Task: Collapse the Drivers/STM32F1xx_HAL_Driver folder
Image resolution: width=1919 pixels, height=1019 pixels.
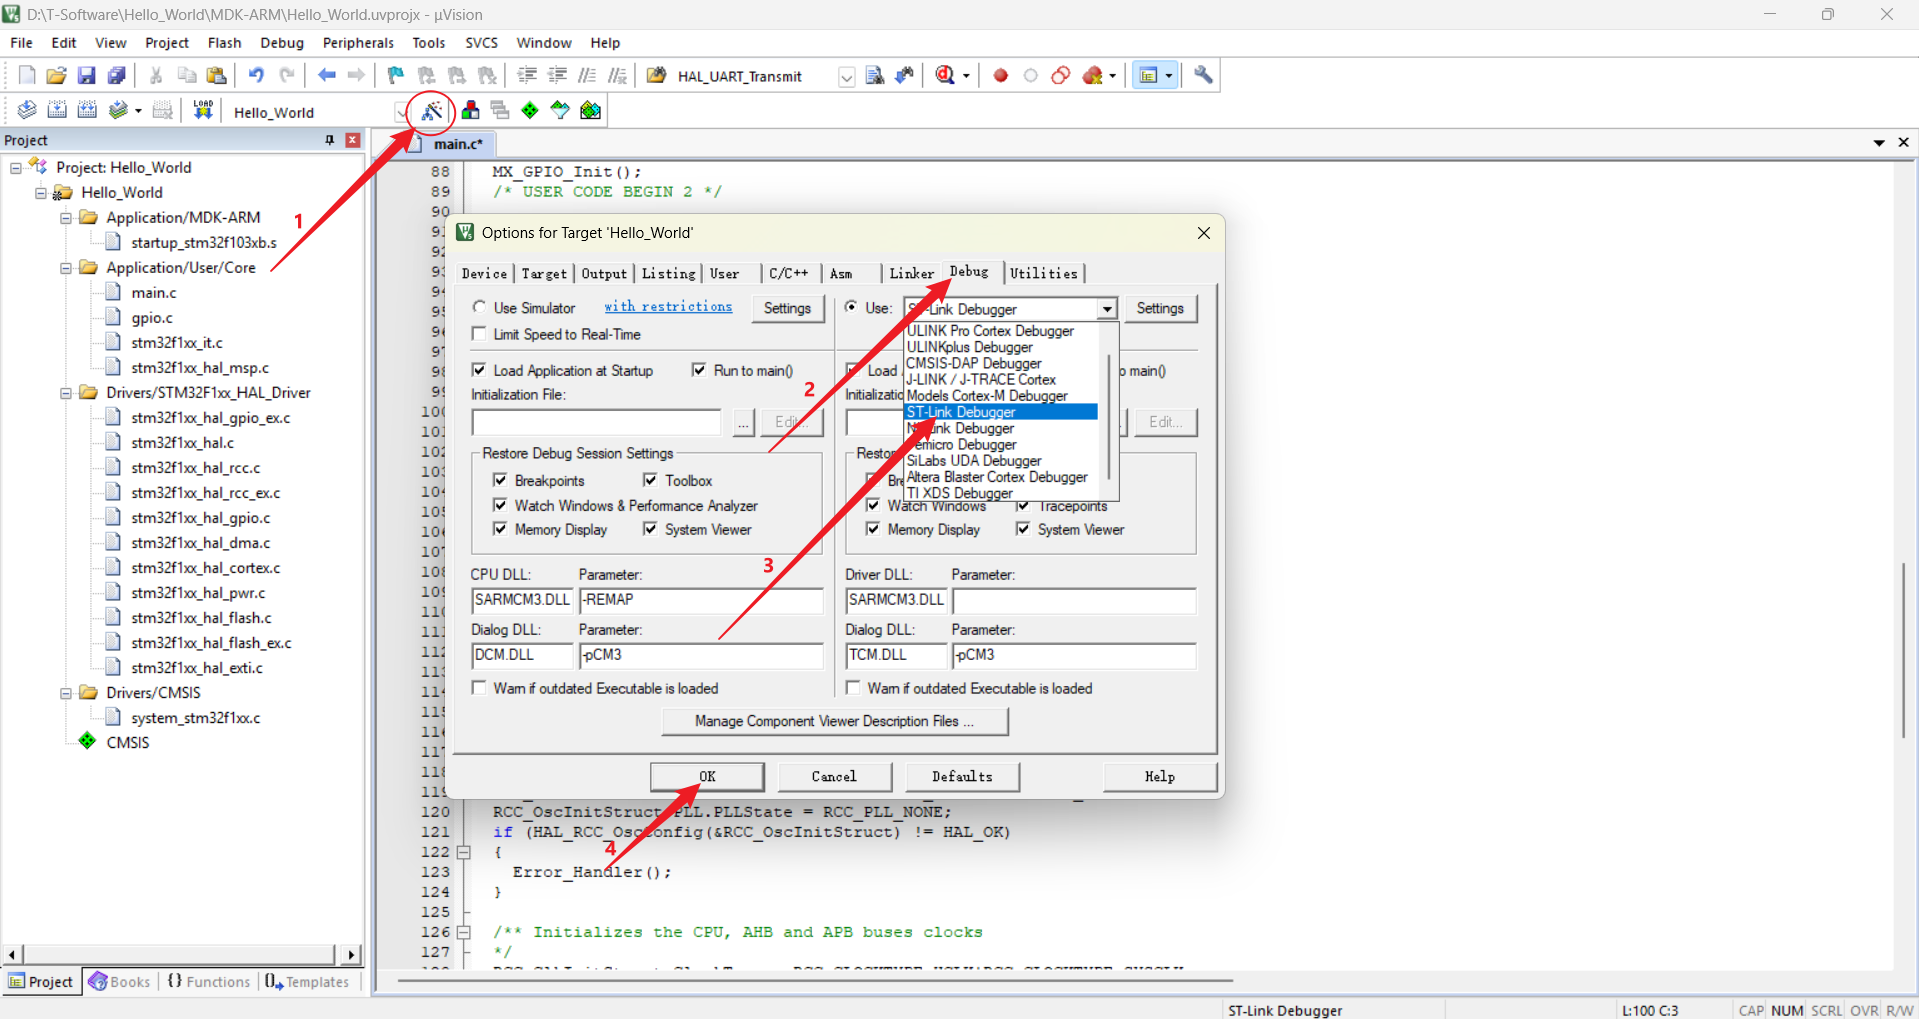Action: tap(66, 393)
